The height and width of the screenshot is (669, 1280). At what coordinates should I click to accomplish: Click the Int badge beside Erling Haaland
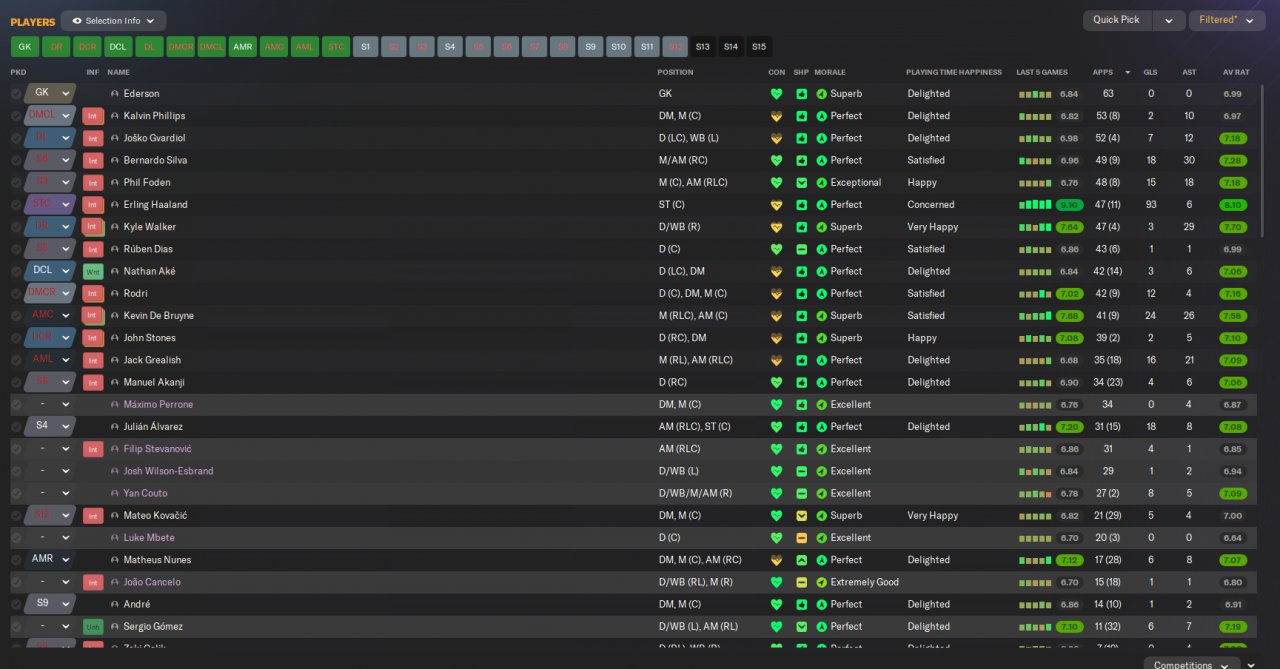coord(93,205)
